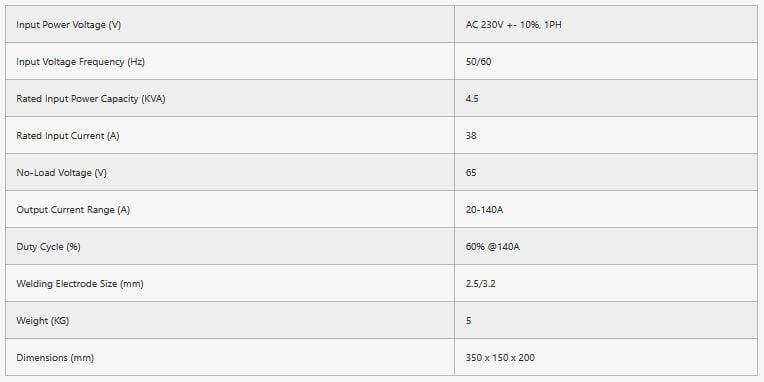Viewport: 764px width, 382px height.
Task: Click the Output Current Range (A) label
Action: pos(73,210)
